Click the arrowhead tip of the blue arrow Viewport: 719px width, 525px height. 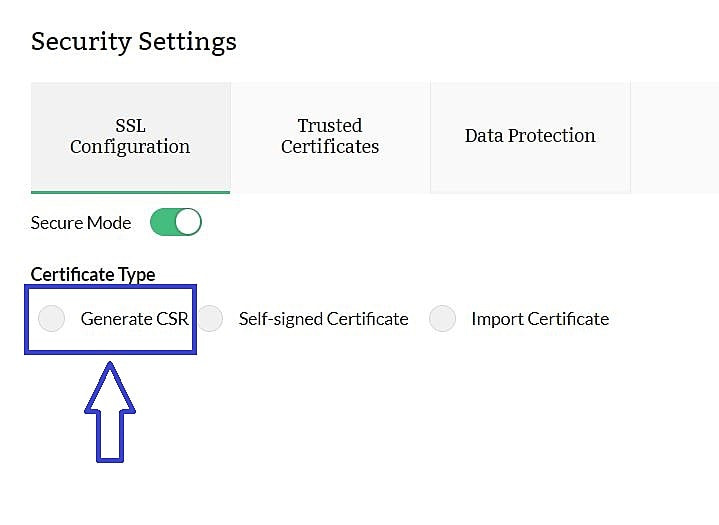(x=110, y=366)
